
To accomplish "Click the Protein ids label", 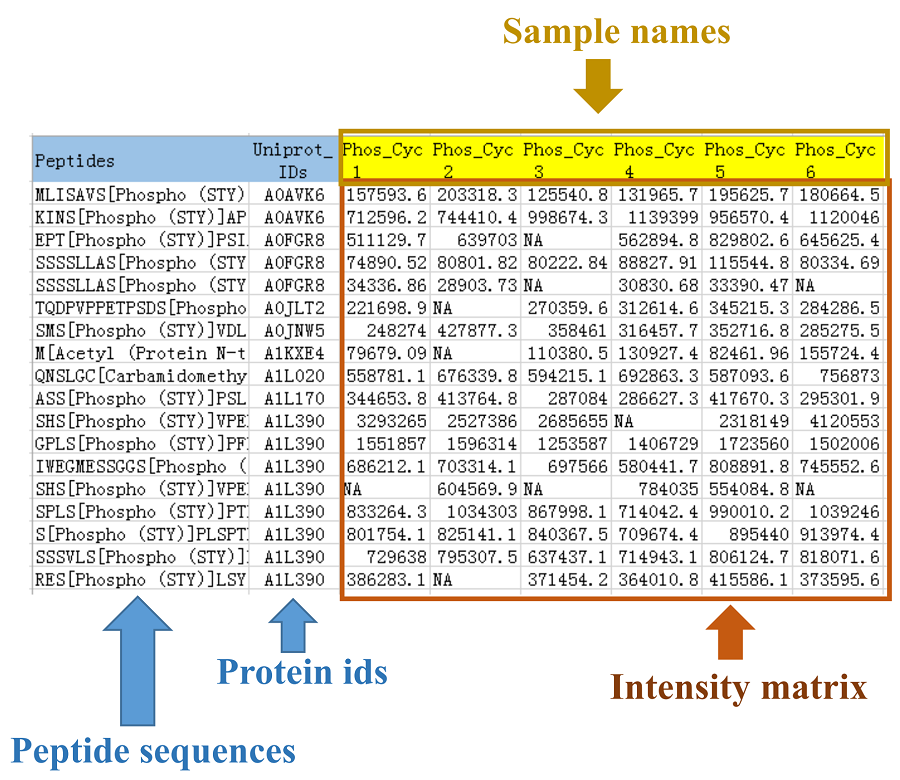I will [302, 673].
